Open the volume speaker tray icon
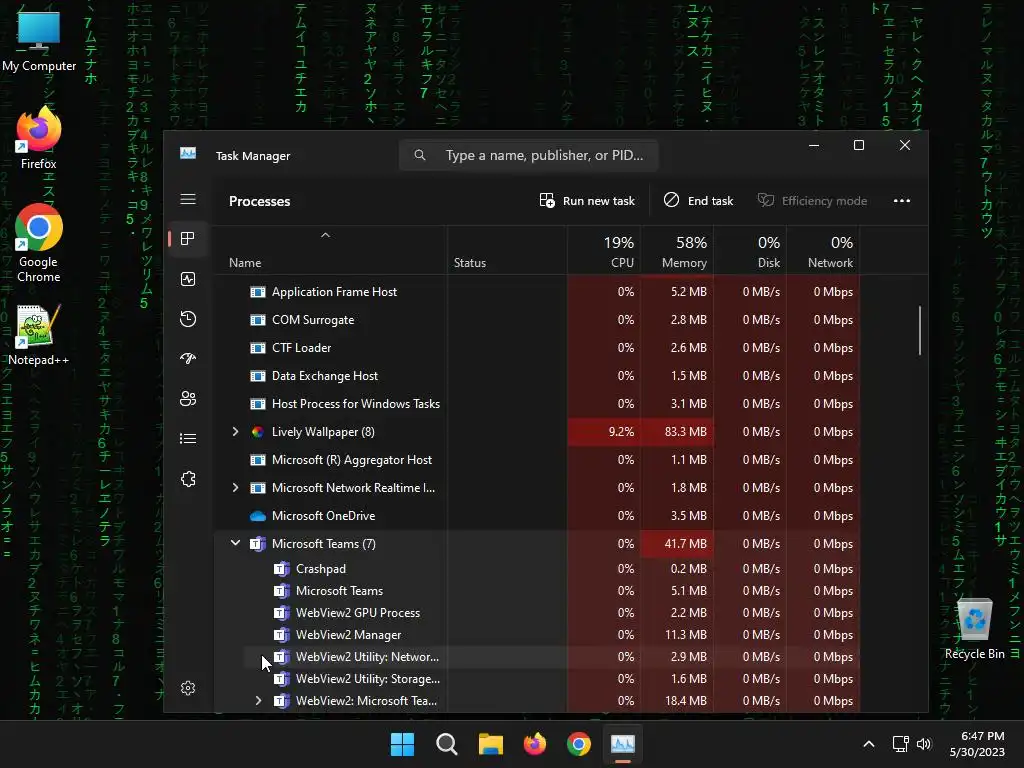1024x768 pixels. pos(923,744)
